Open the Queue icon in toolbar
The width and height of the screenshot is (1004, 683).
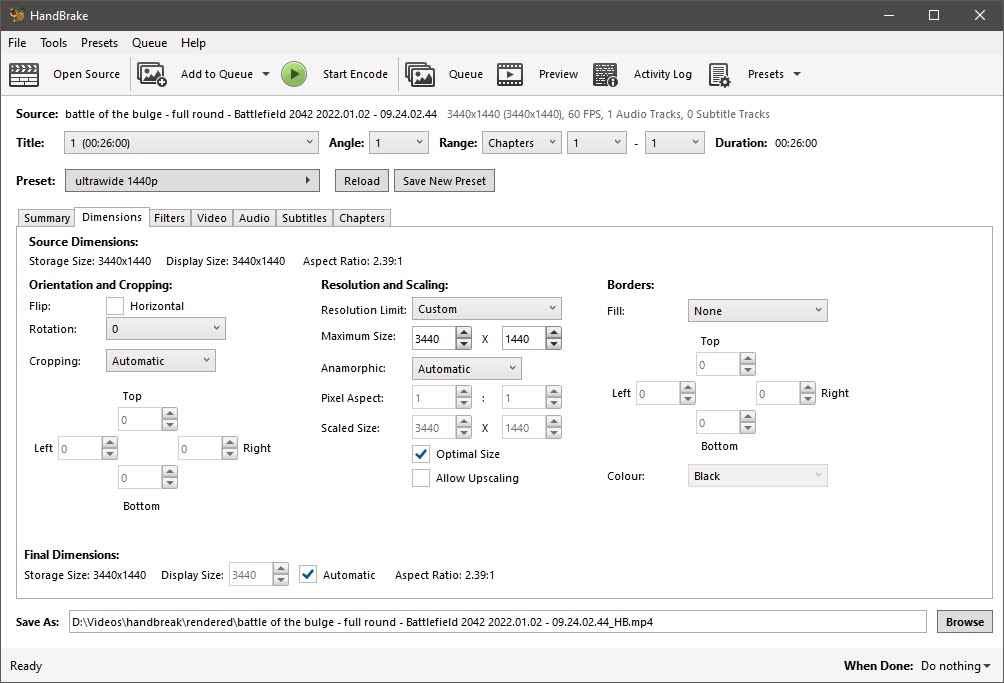pyautogui.click(x=420, y=74)
